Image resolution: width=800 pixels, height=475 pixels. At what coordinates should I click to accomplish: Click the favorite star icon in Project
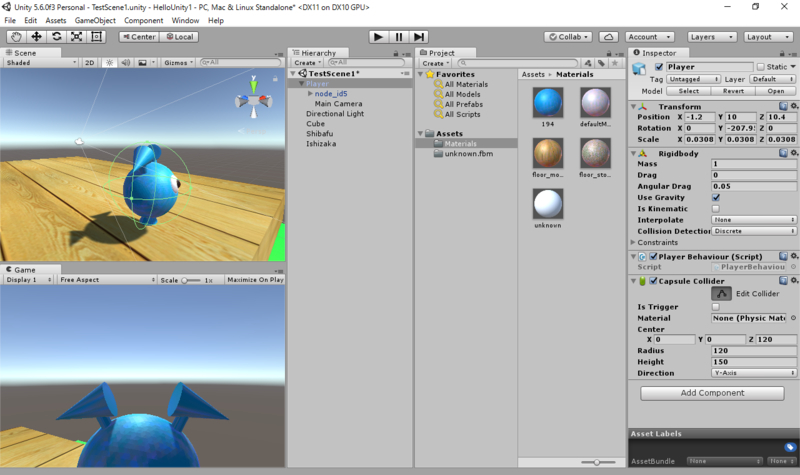[615, 63]
